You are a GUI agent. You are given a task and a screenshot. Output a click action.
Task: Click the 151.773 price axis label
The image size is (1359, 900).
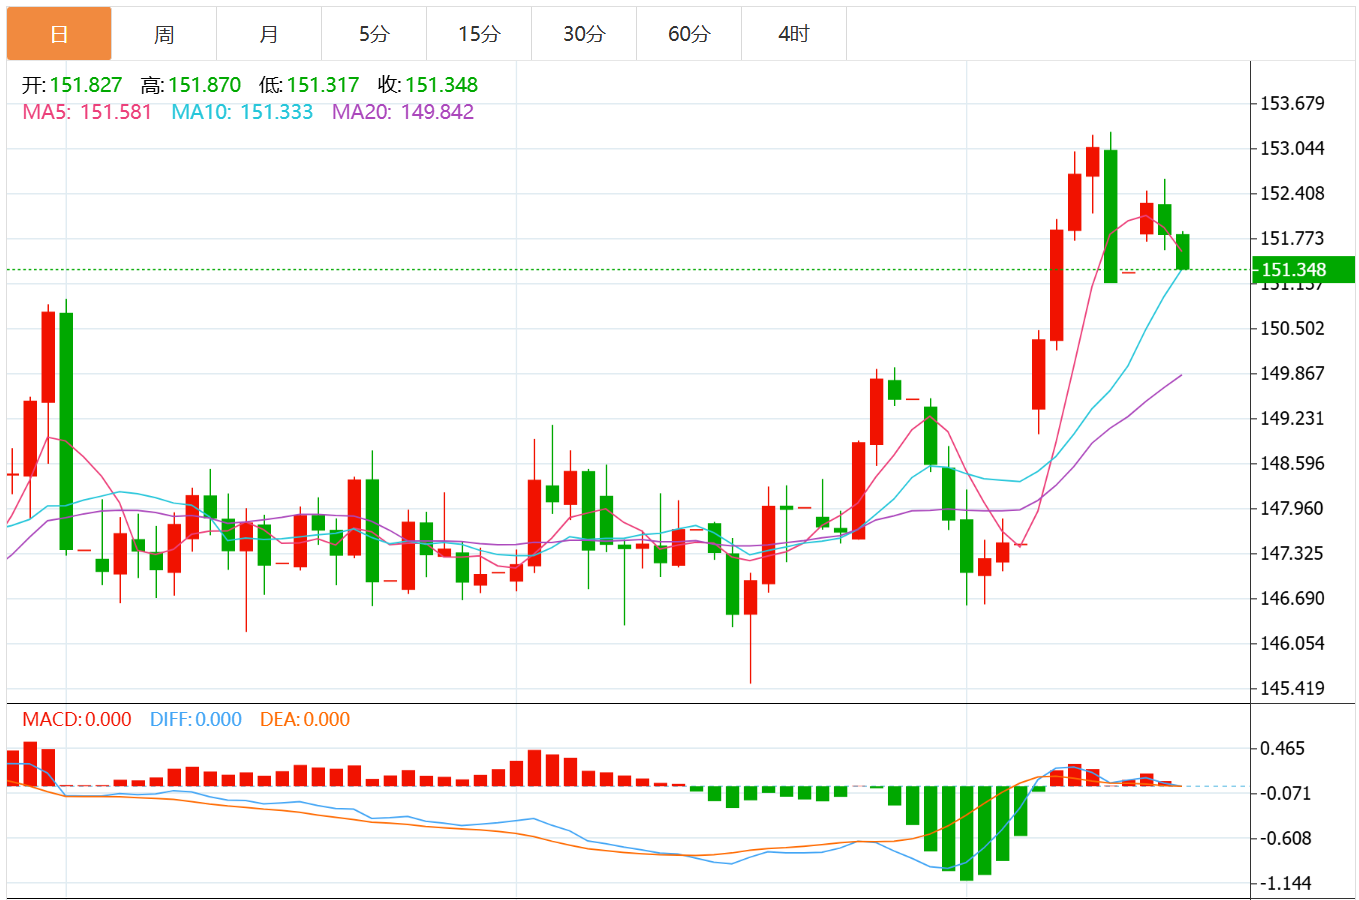click(1292, 238)
